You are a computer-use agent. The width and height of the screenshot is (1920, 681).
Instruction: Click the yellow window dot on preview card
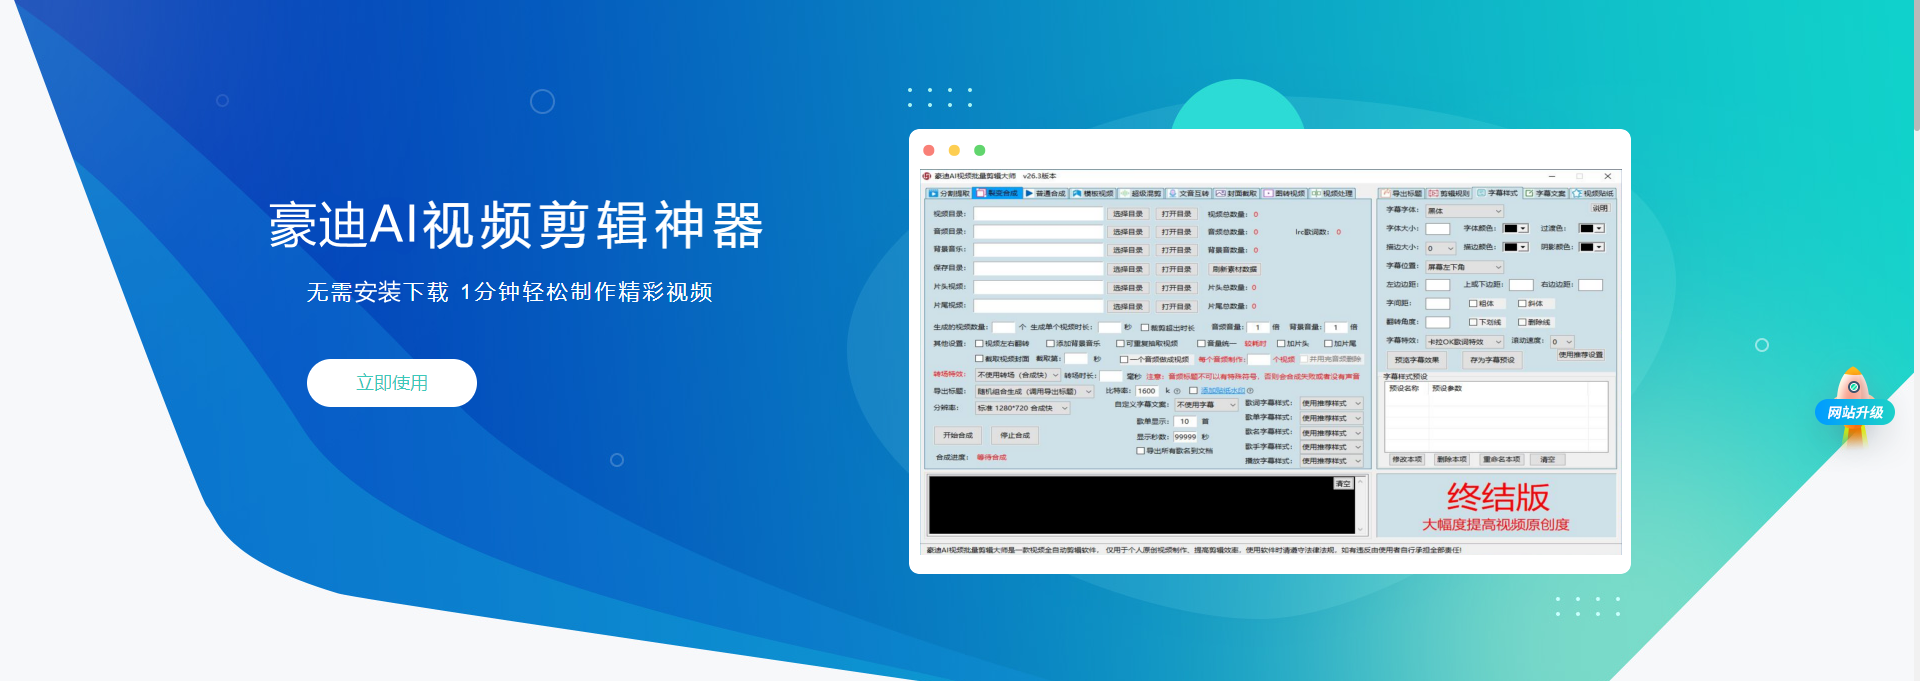(954, 150)
